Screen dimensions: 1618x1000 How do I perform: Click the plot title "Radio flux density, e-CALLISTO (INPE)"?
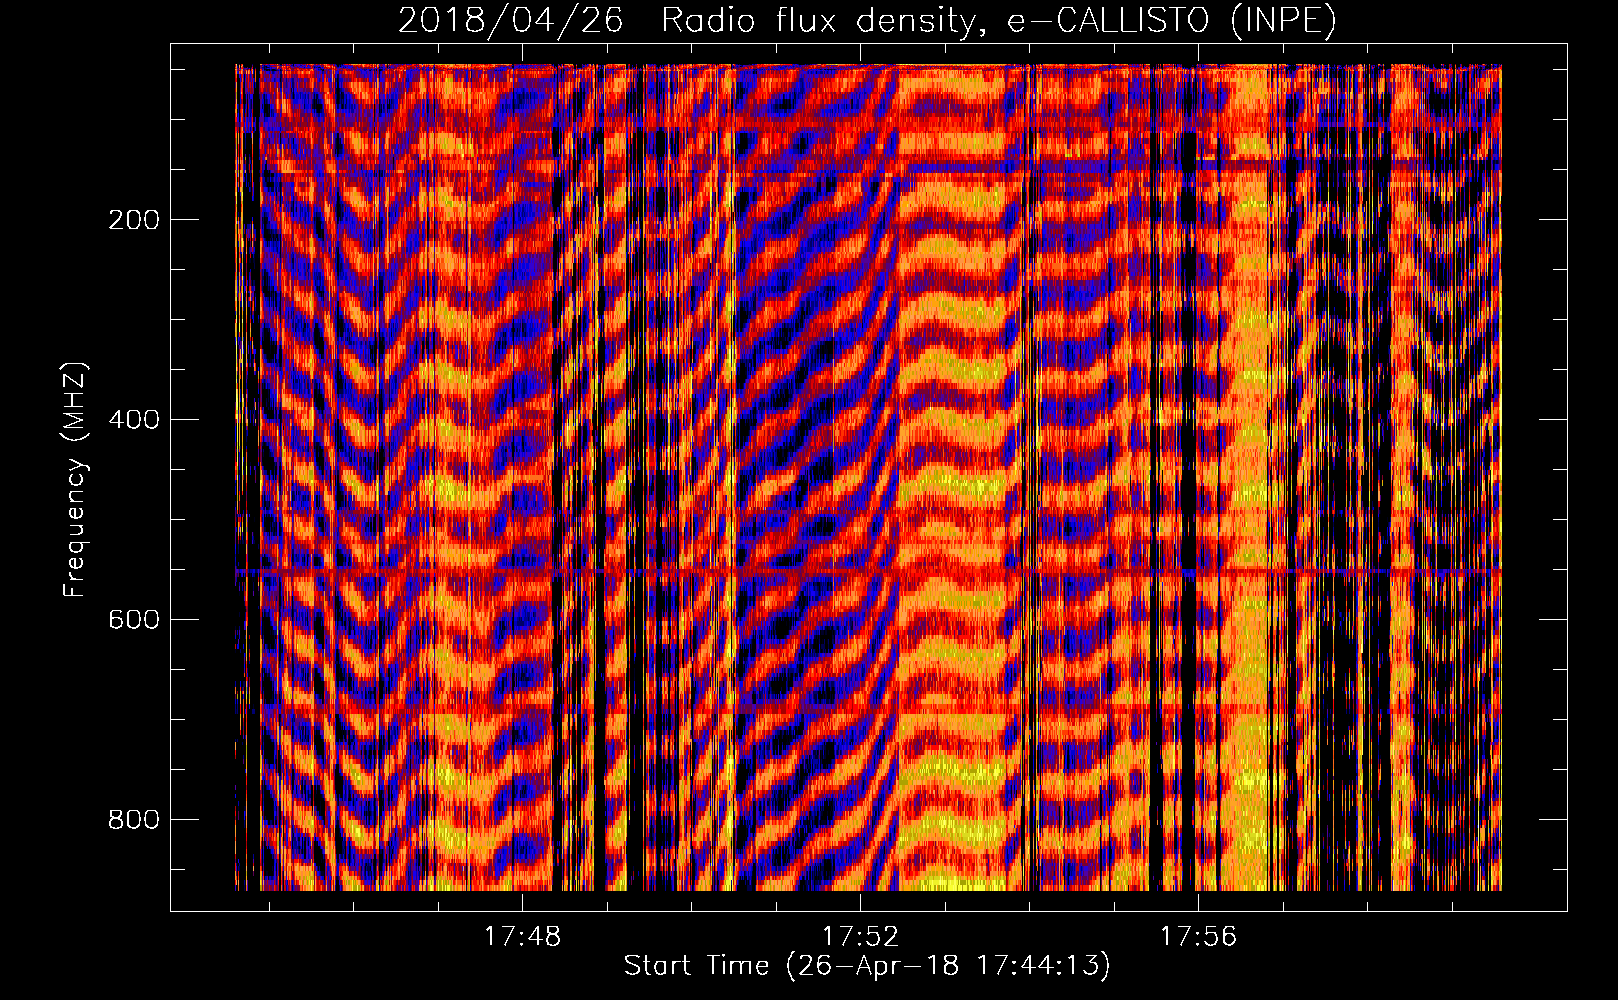point(999,20)
